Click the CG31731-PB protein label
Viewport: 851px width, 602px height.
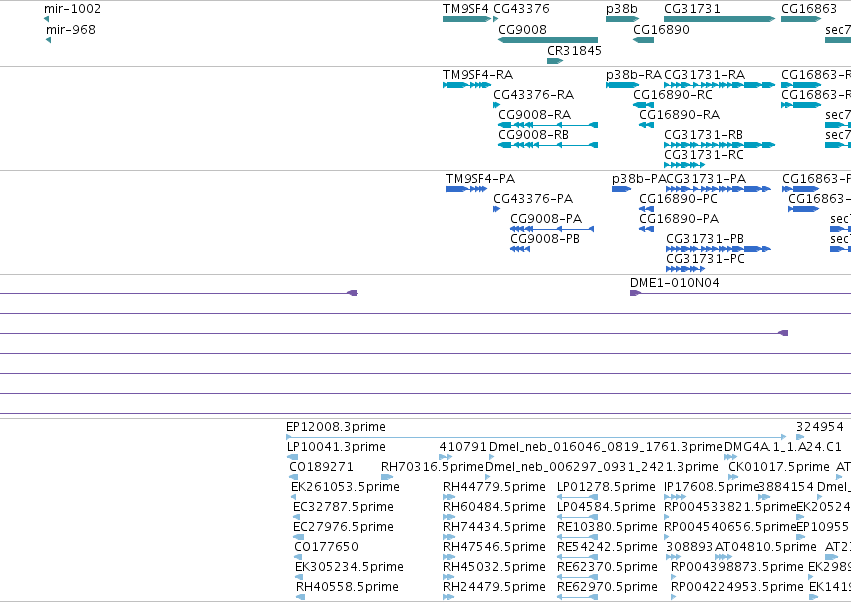pos(705,239)
